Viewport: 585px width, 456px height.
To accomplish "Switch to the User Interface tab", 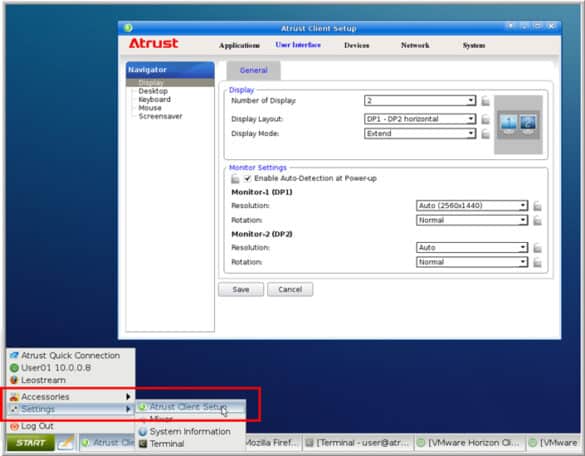I will 298,45.
